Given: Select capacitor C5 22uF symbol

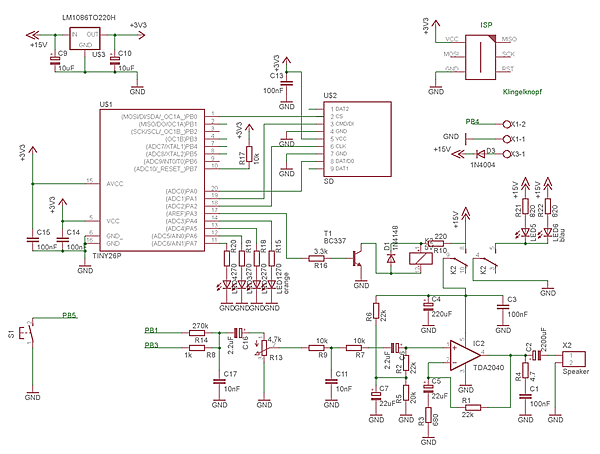Looking at the screenshot, I should (428, 388).
